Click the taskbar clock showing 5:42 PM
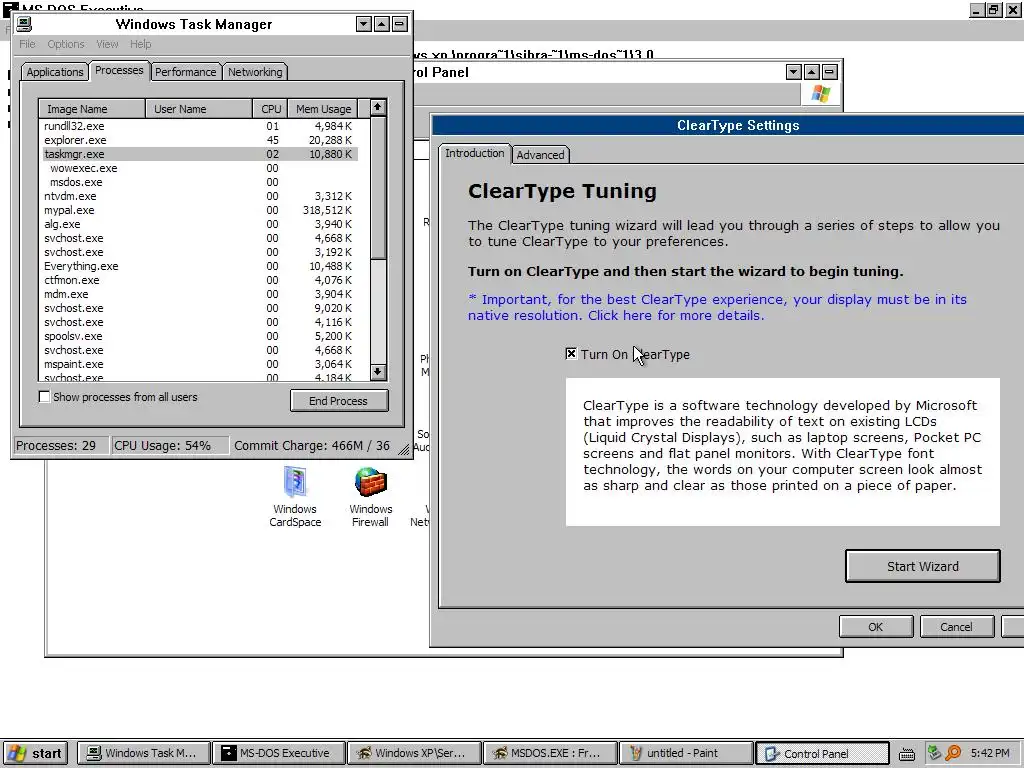Image resolution: width=1024 pixels, height=768 pixels. point(990,753)
